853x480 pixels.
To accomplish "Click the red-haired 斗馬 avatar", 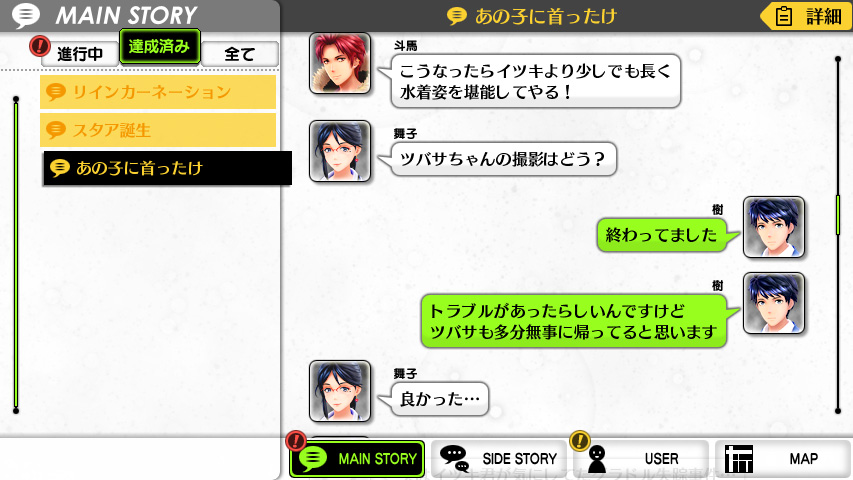I will [x=340, y=63].
